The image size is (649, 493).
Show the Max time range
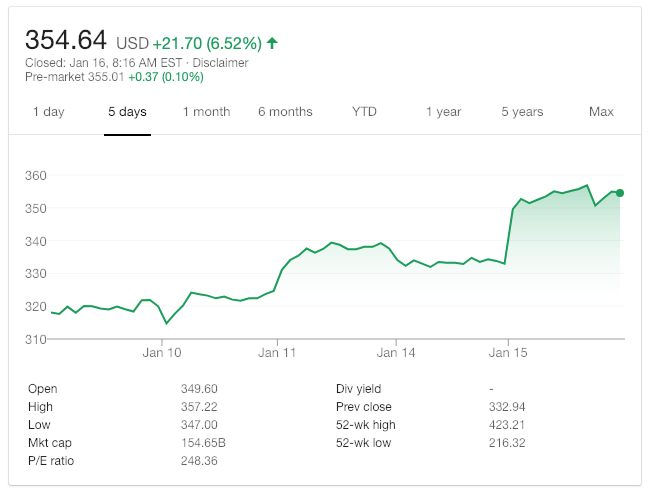[601, 112]
